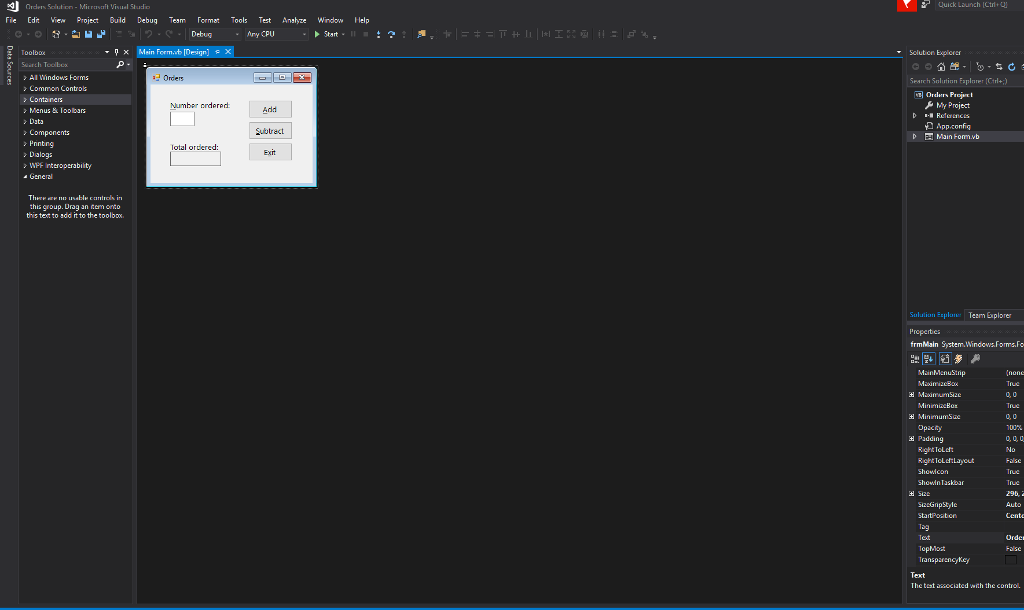The image size is (1024, 610).
Task: Switch to the Team Explorer tab
Action: pos(989,315)
